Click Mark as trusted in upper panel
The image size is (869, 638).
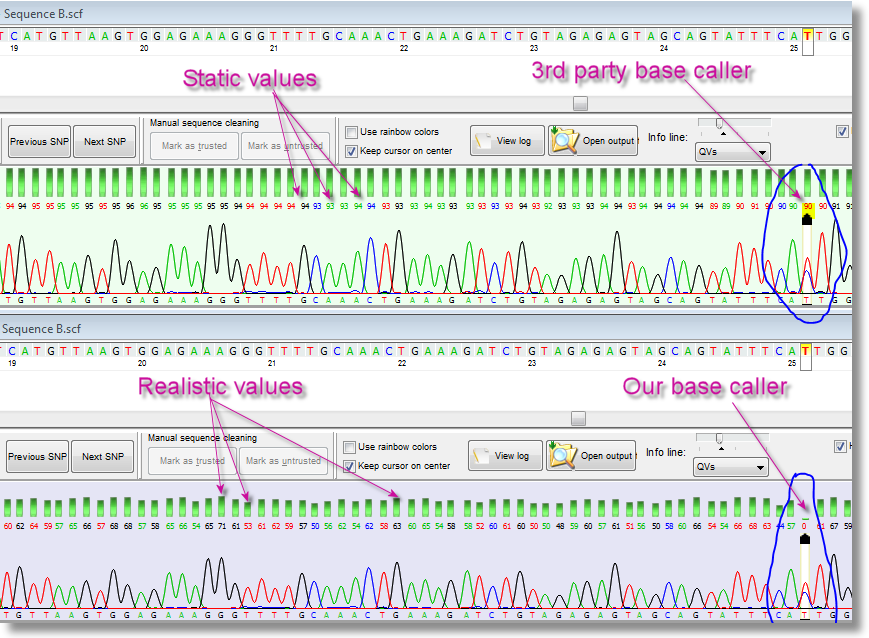[194, 146]
